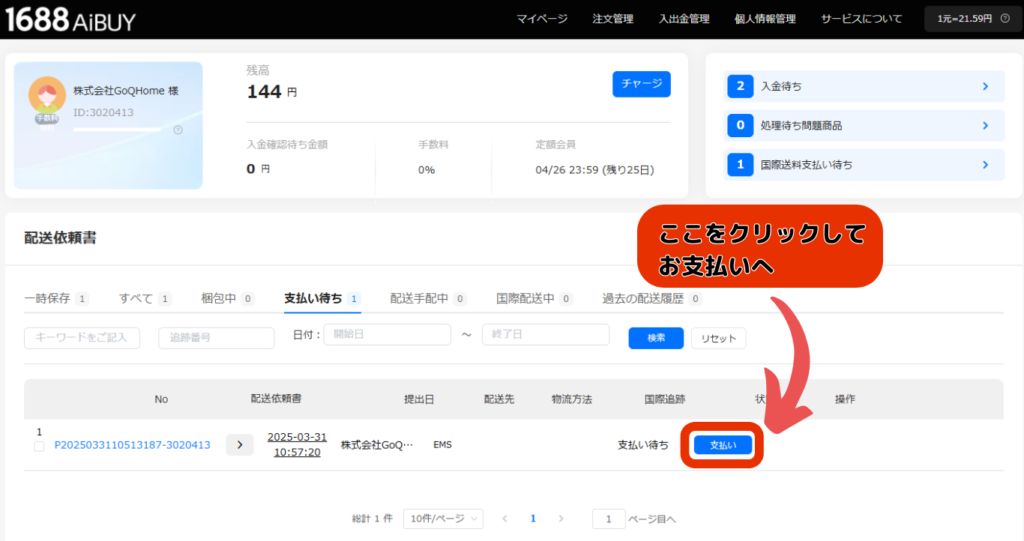The height and width of the screenshot is (541, 1024).
Task: Open request link P2025033110513187-3020413
Action: point(132,445)
